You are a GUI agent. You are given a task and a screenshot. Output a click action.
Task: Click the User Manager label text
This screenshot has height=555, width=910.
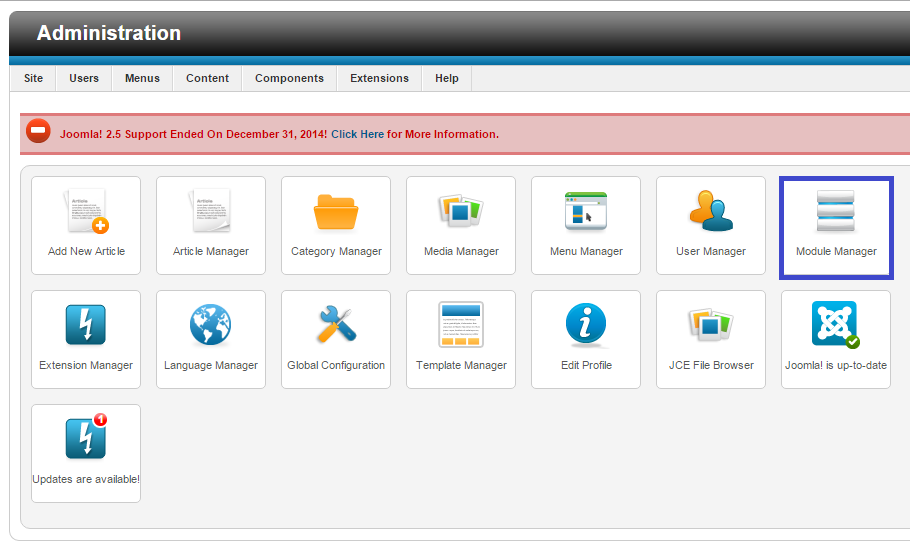[711, 251]
